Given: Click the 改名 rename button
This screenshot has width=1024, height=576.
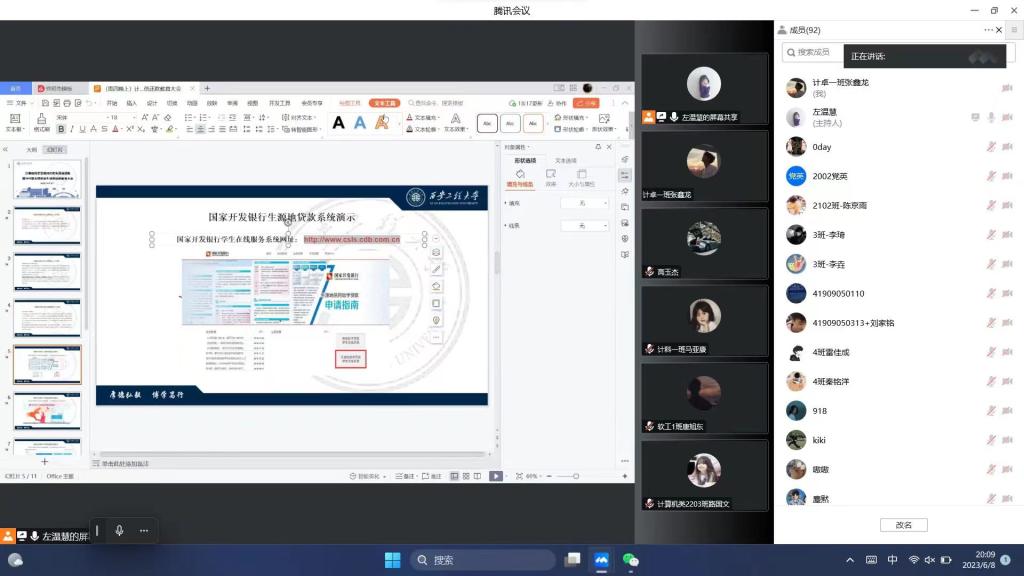Looking at the screenshot, I should 903,525.
